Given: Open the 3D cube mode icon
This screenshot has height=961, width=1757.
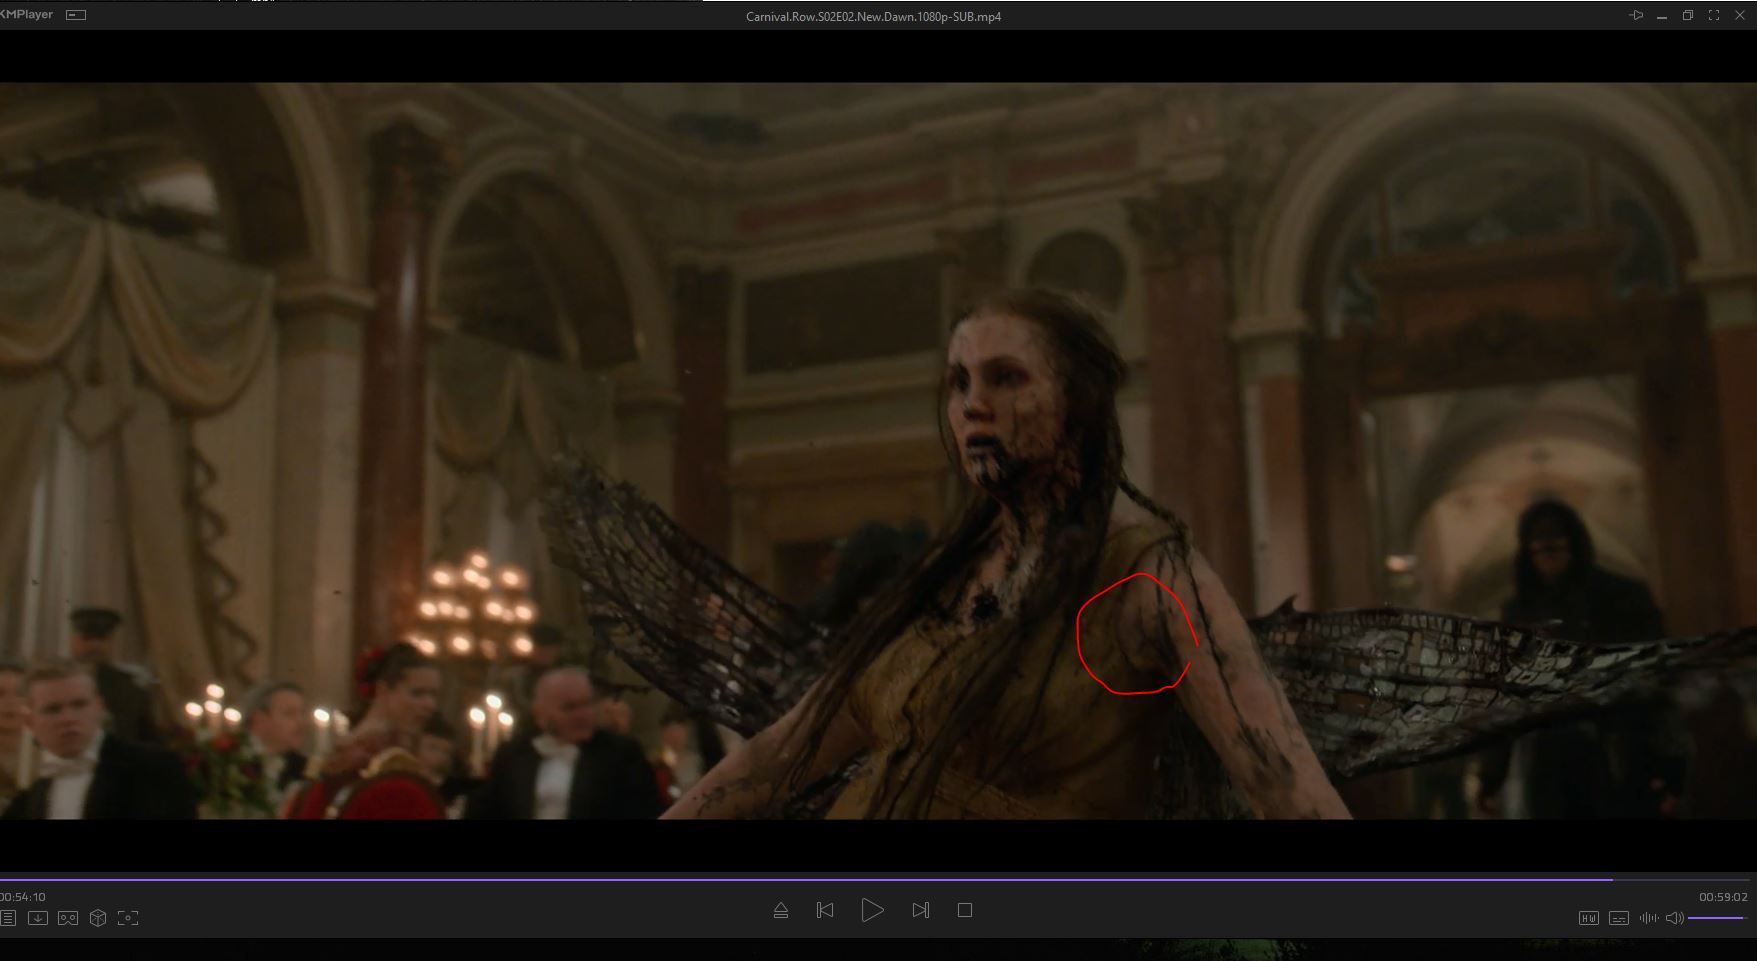Looking at the screenshot, I should (x=98, y=918).
